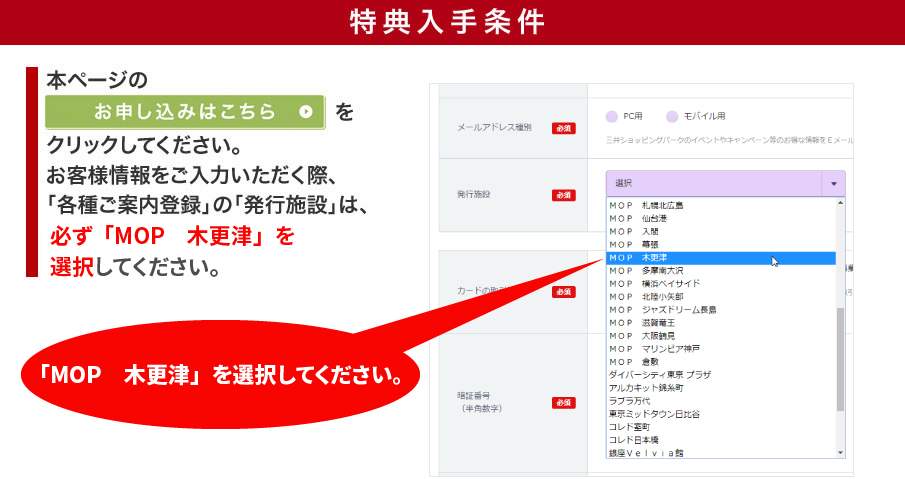Select the モバイル用 radio button
This screenshot has width=905, height=479.
(x=672, y=116)
